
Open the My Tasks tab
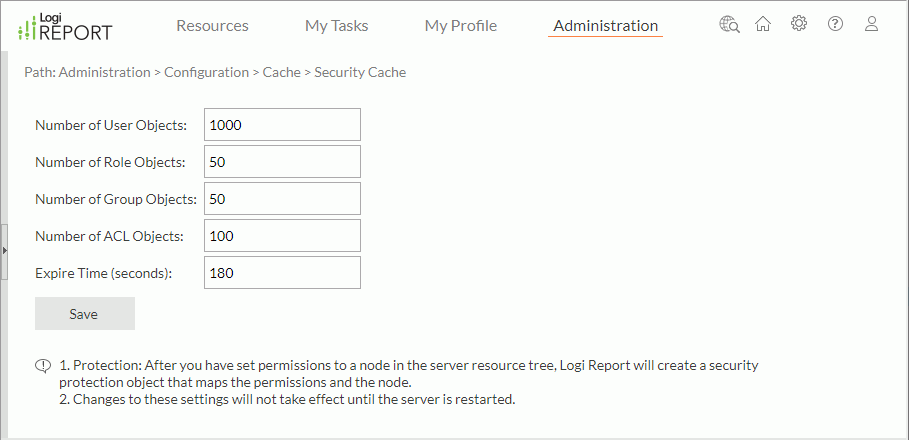click(x=336, y=26)
